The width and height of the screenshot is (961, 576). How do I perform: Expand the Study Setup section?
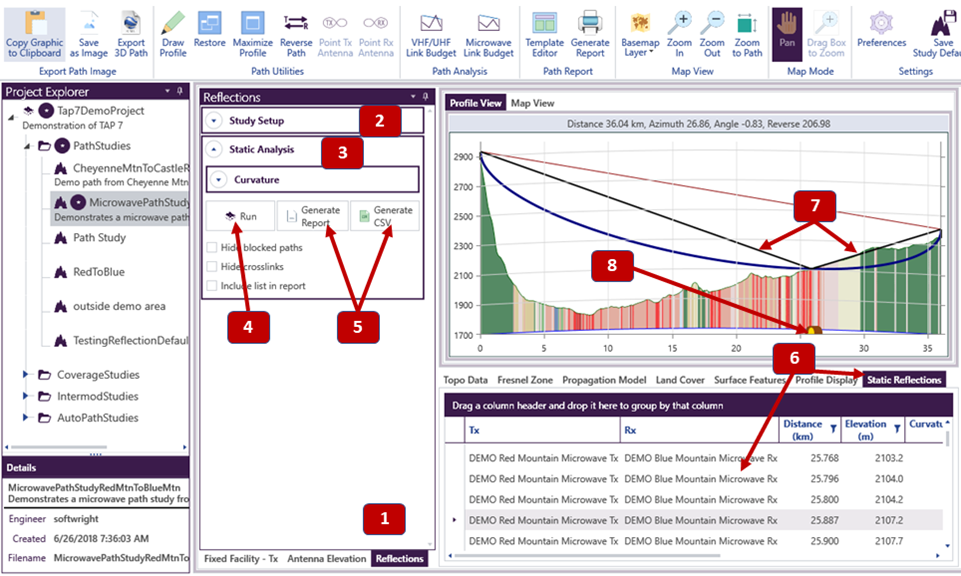pos(216,121)
